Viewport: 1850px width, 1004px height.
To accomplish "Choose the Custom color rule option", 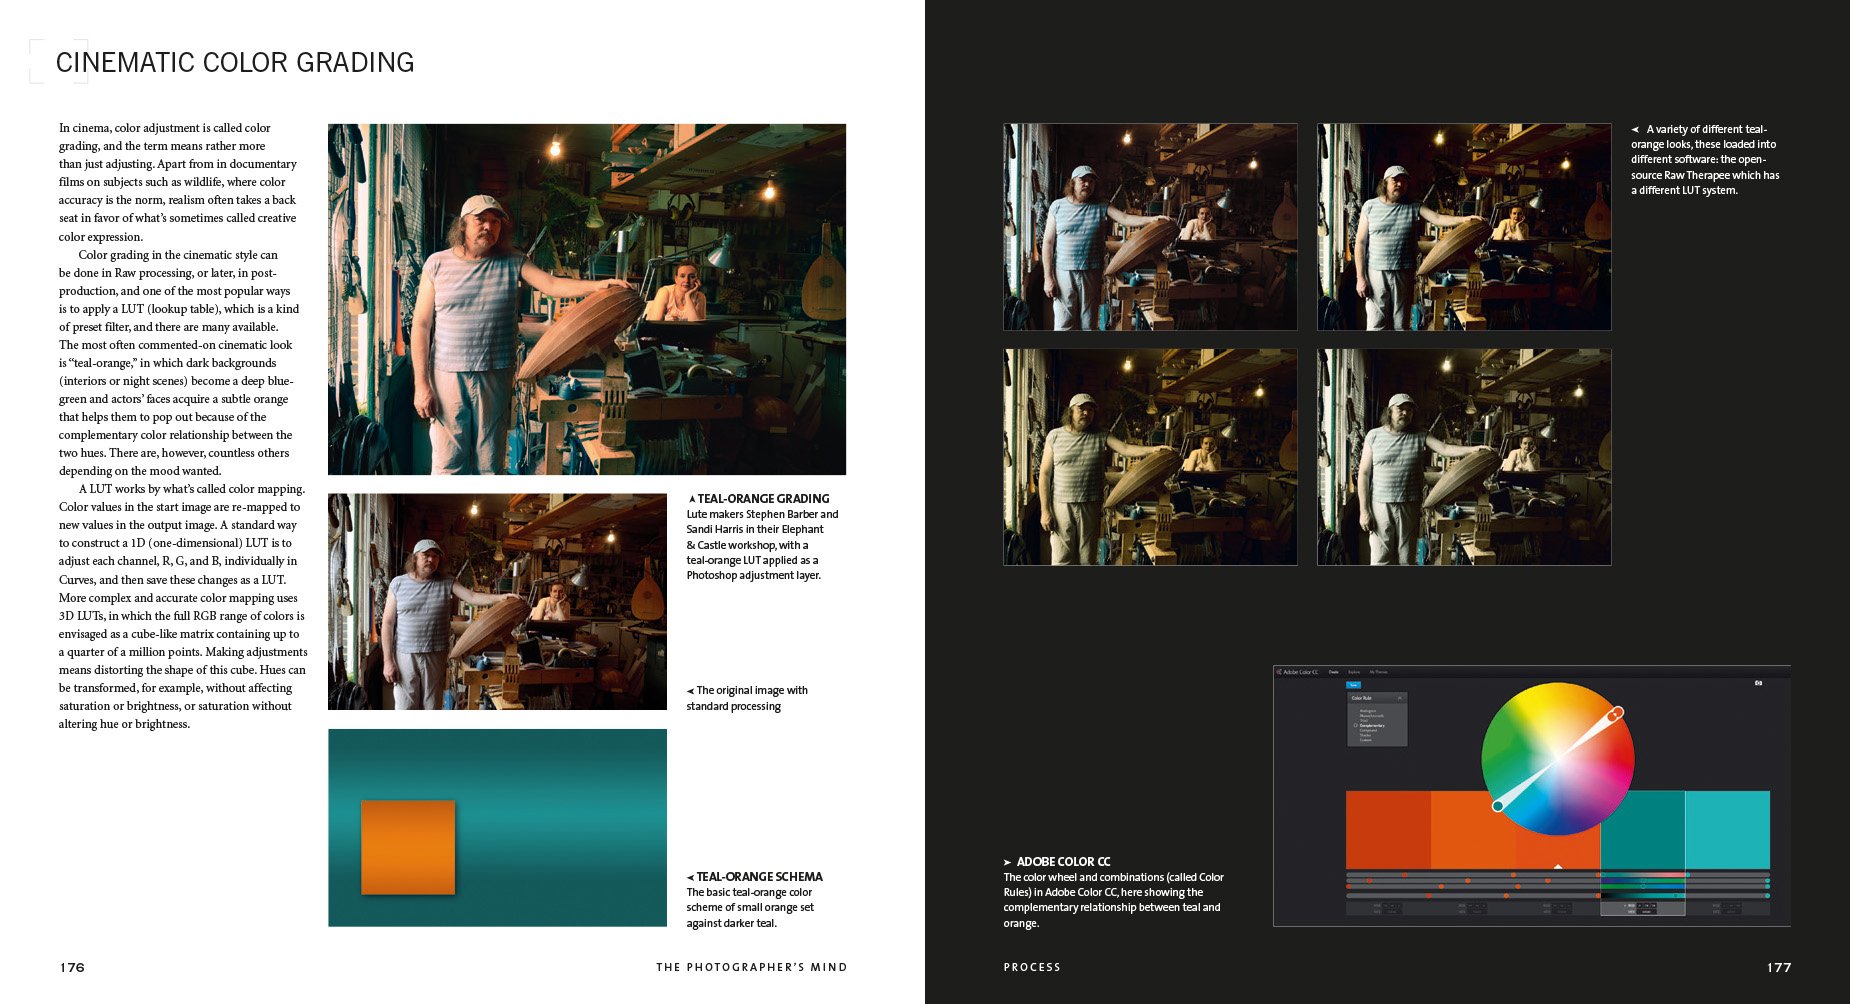I will 1366,740.
